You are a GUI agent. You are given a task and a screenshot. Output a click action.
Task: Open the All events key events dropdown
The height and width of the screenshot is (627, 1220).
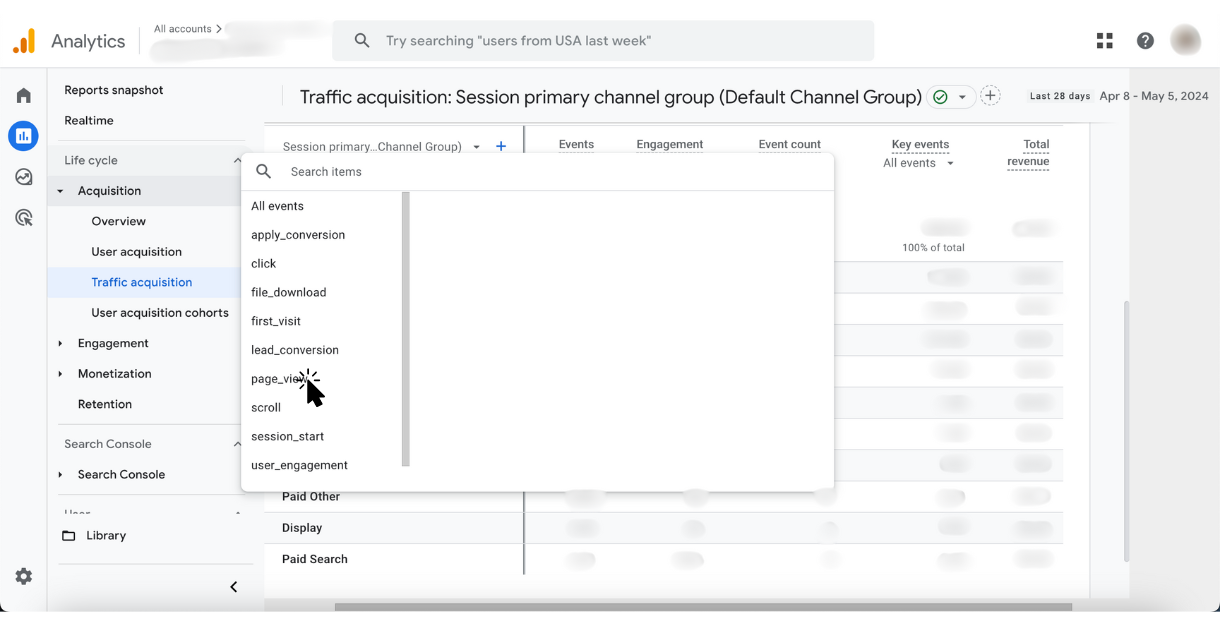[x=918, y=162]
